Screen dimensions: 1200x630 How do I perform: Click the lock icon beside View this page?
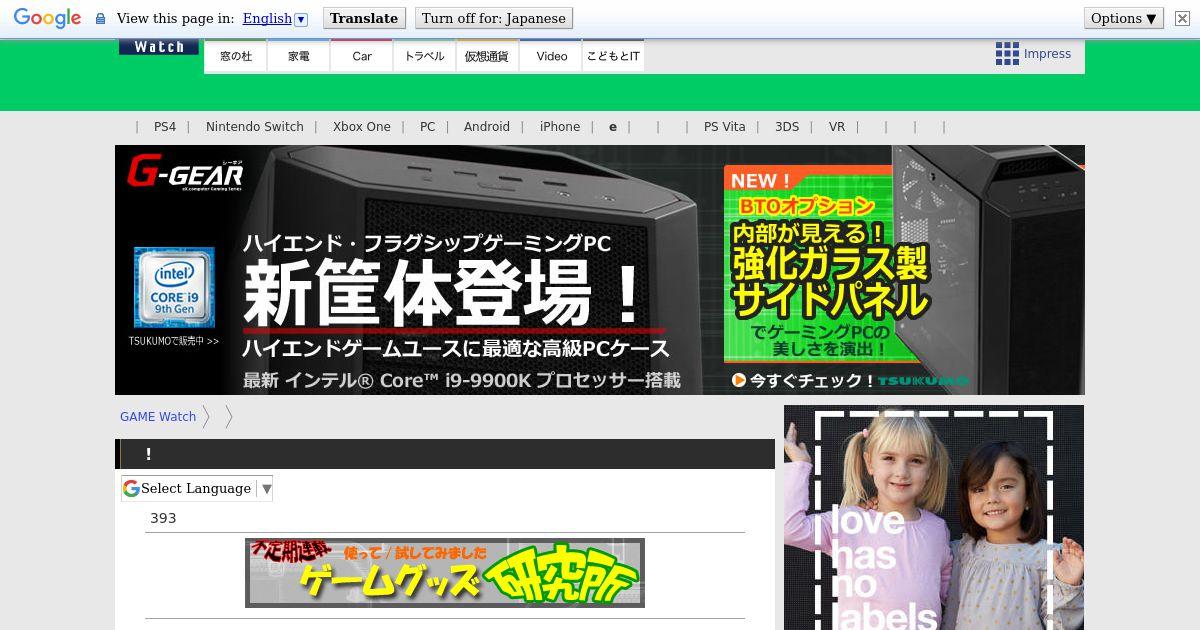(x=100, y=19)
